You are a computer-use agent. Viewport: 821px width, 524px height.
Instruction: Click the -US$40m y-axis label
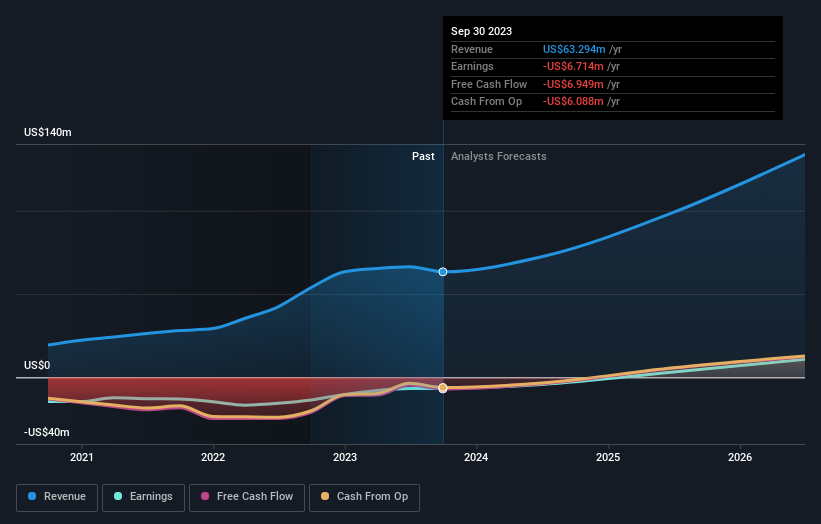coord(47,432)
